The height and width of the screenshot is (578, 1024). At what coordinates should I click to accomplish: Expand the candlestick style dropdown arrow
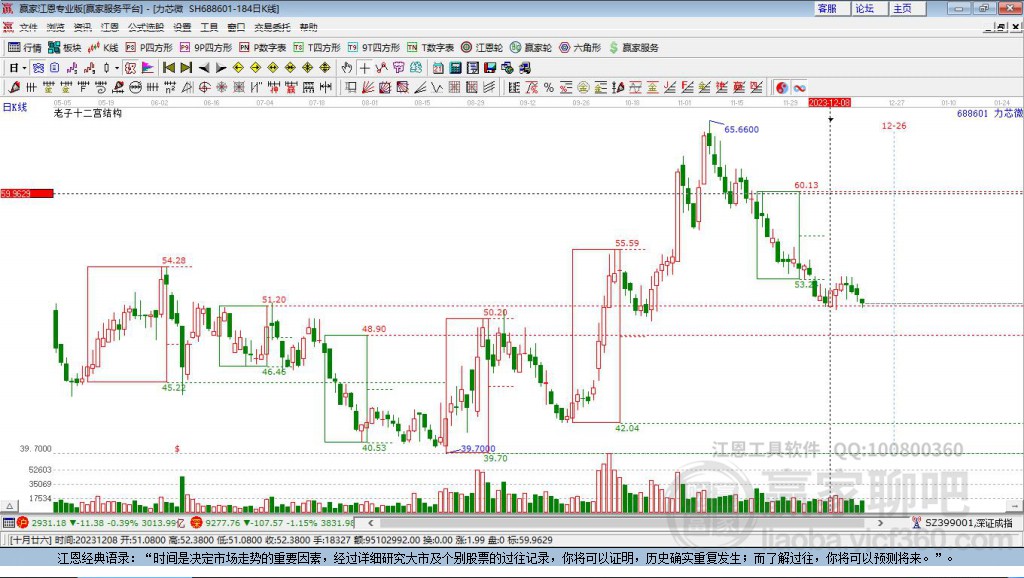click(x=116, y=68)
